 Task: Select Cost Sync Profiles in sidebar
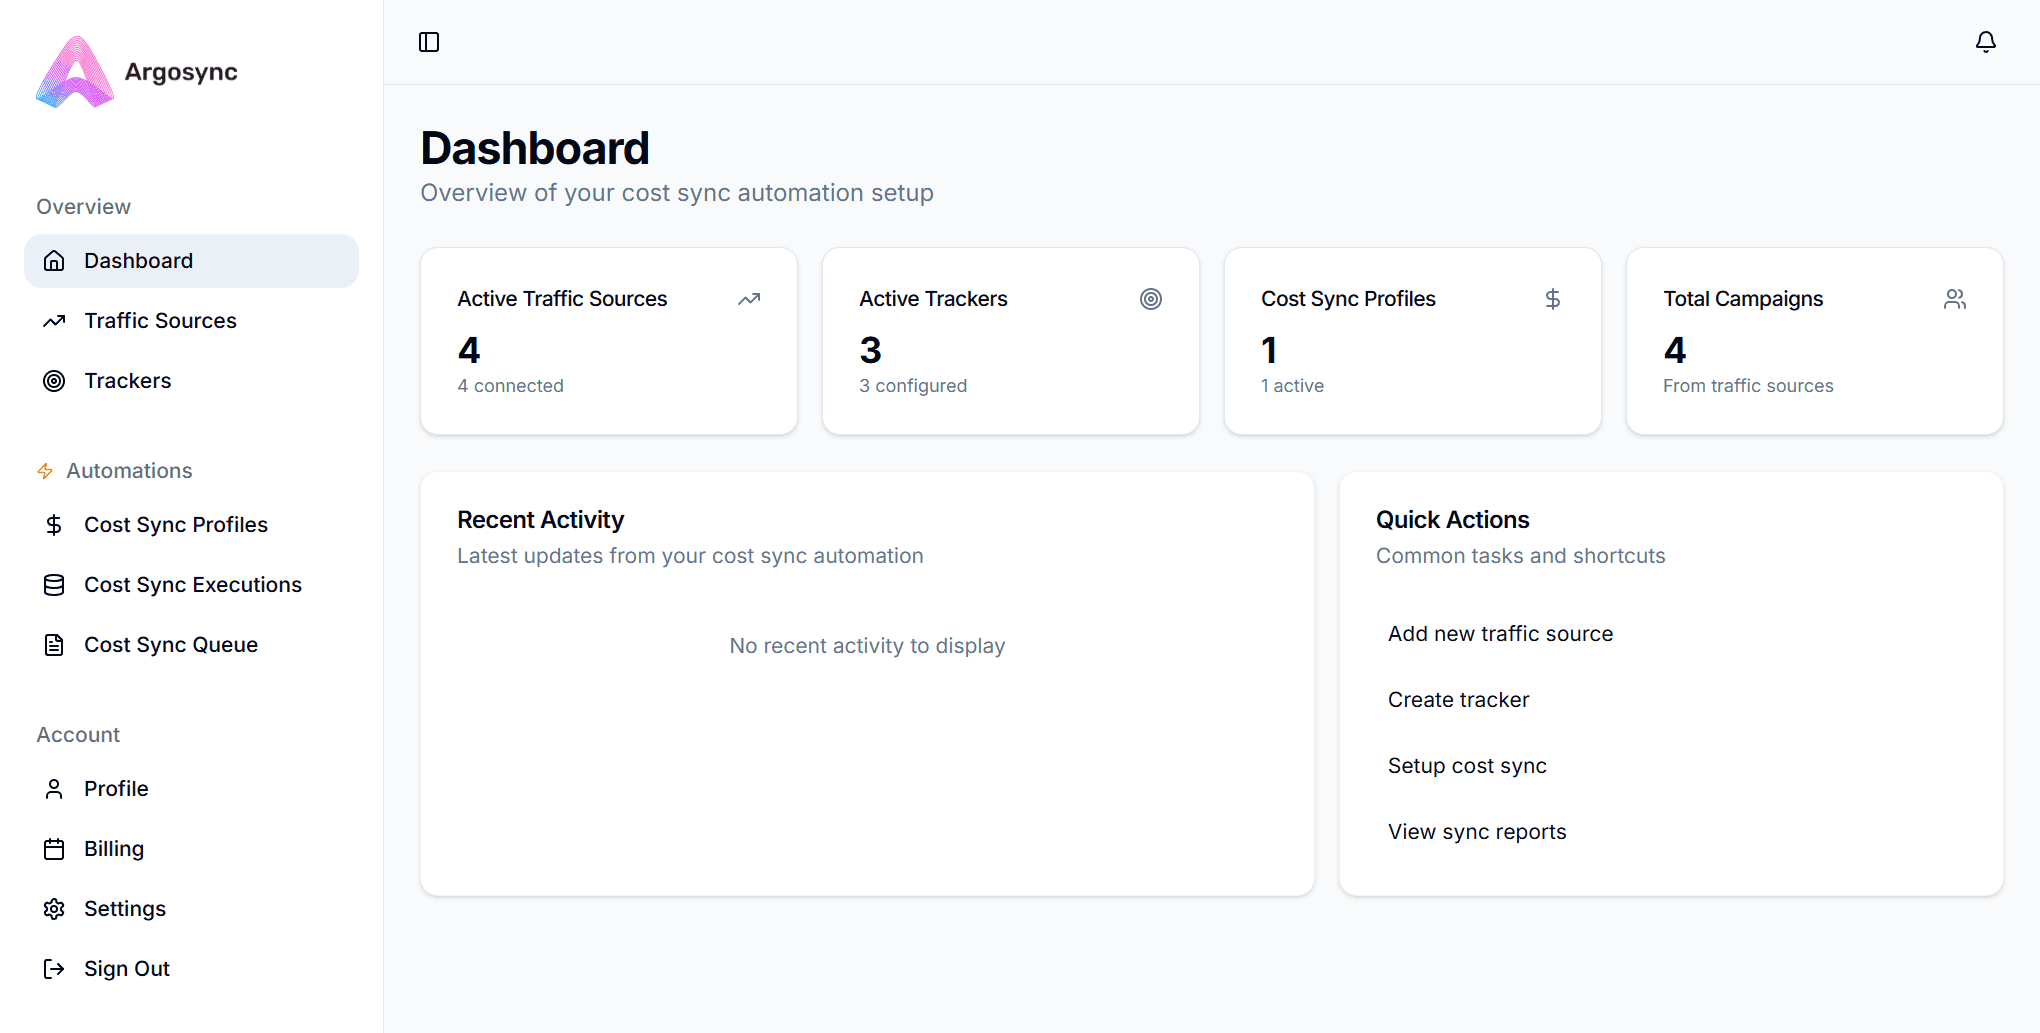[175, 525]
